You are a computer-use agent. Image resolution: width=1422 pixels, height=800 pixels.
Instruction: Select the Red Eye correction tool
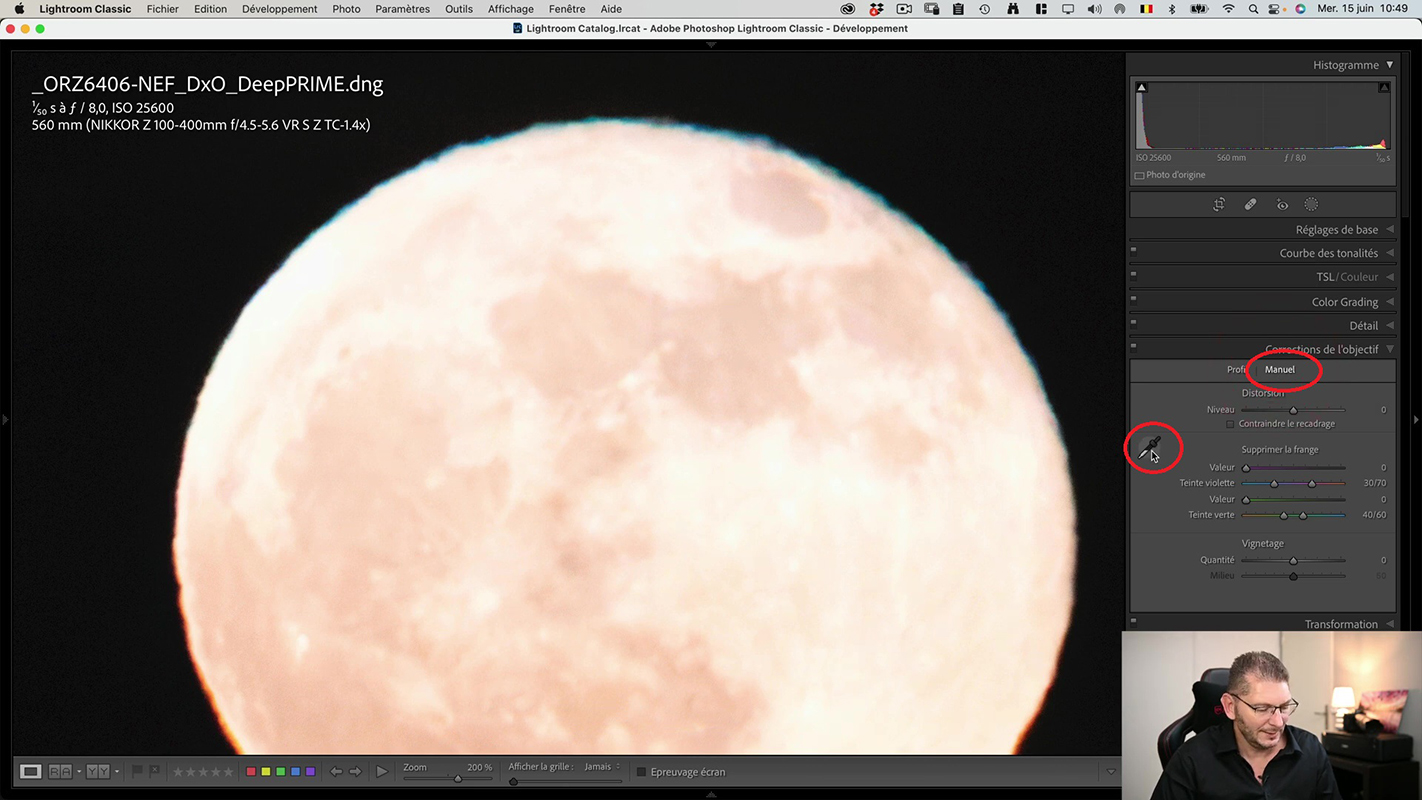point(1282,204)
